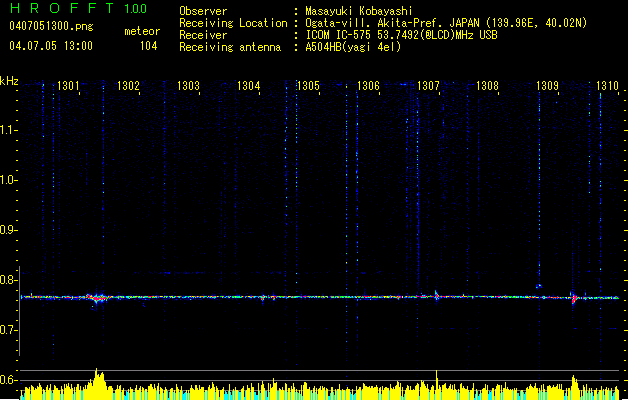This screenshot has width=629, height=400.
Task: Click the 1303 time marker
Action: pos(188,85)
